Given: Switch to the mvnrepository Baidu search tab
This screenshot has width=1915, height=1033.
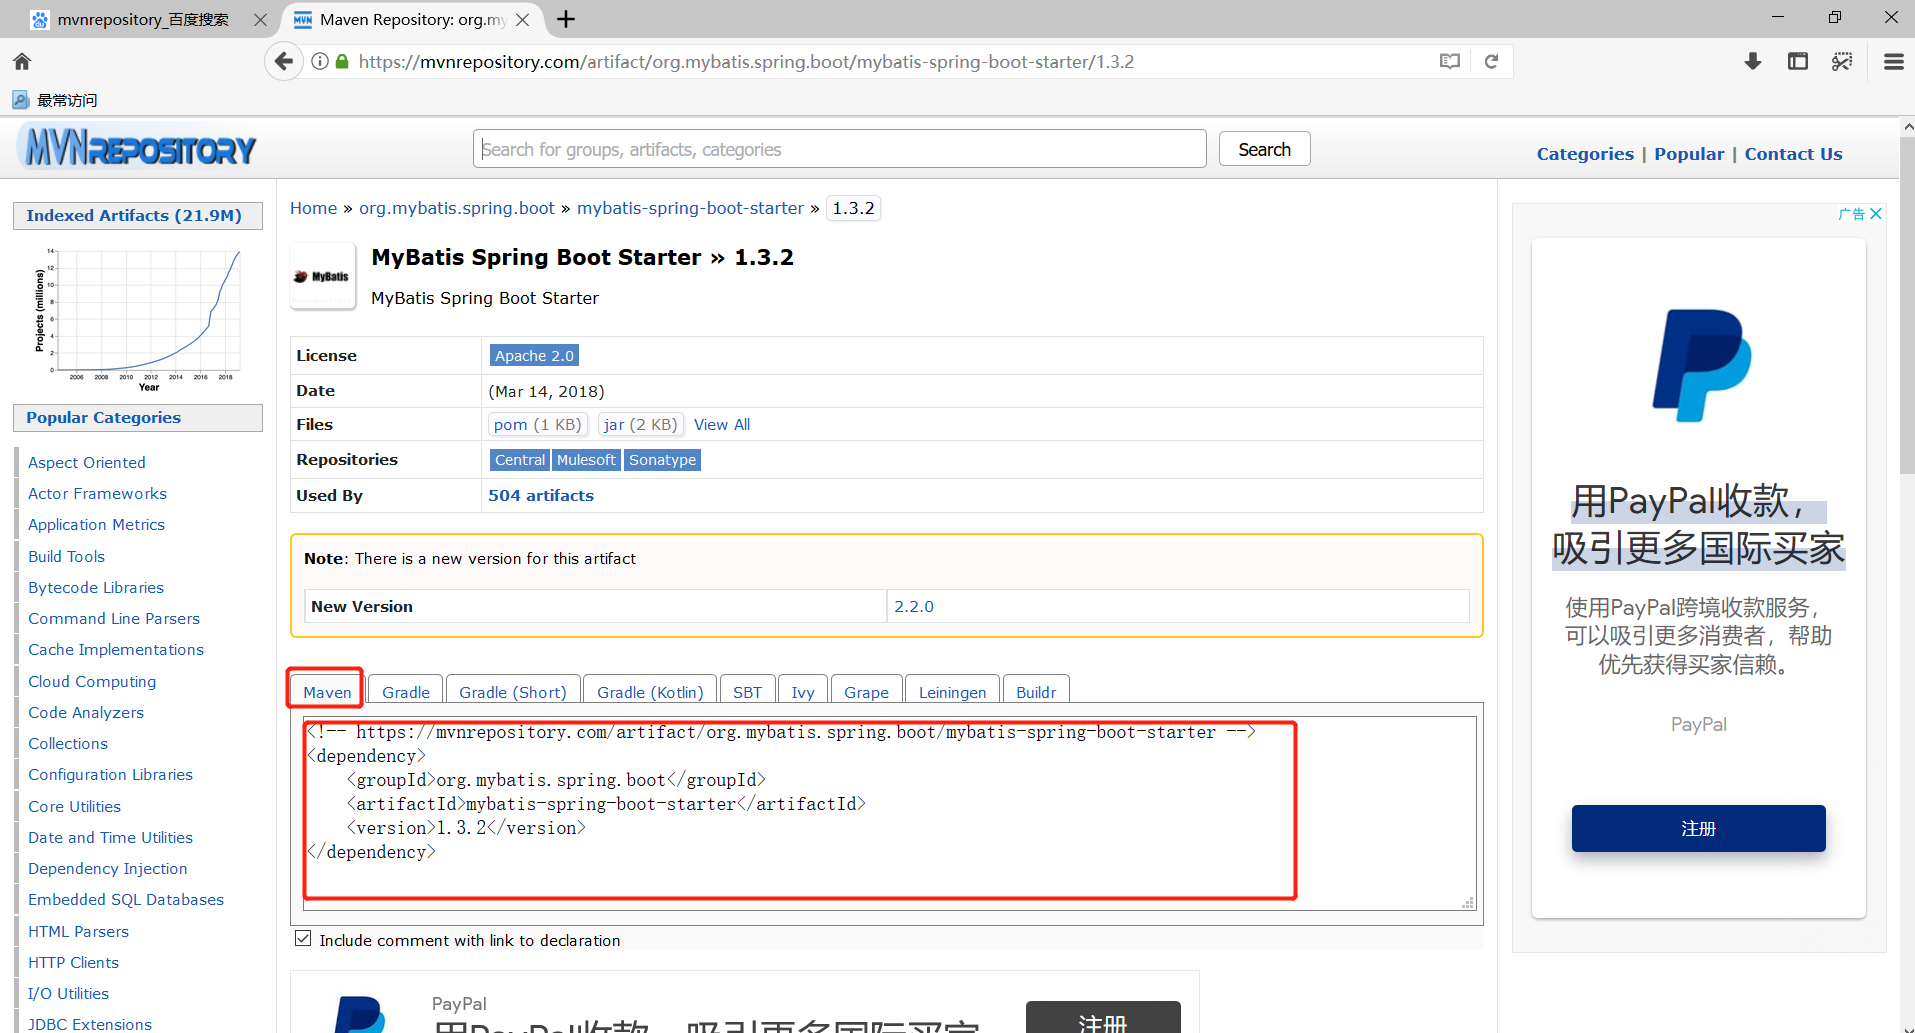Looking at the screenshot, I should pyautogui.click(x=142, y=19).
